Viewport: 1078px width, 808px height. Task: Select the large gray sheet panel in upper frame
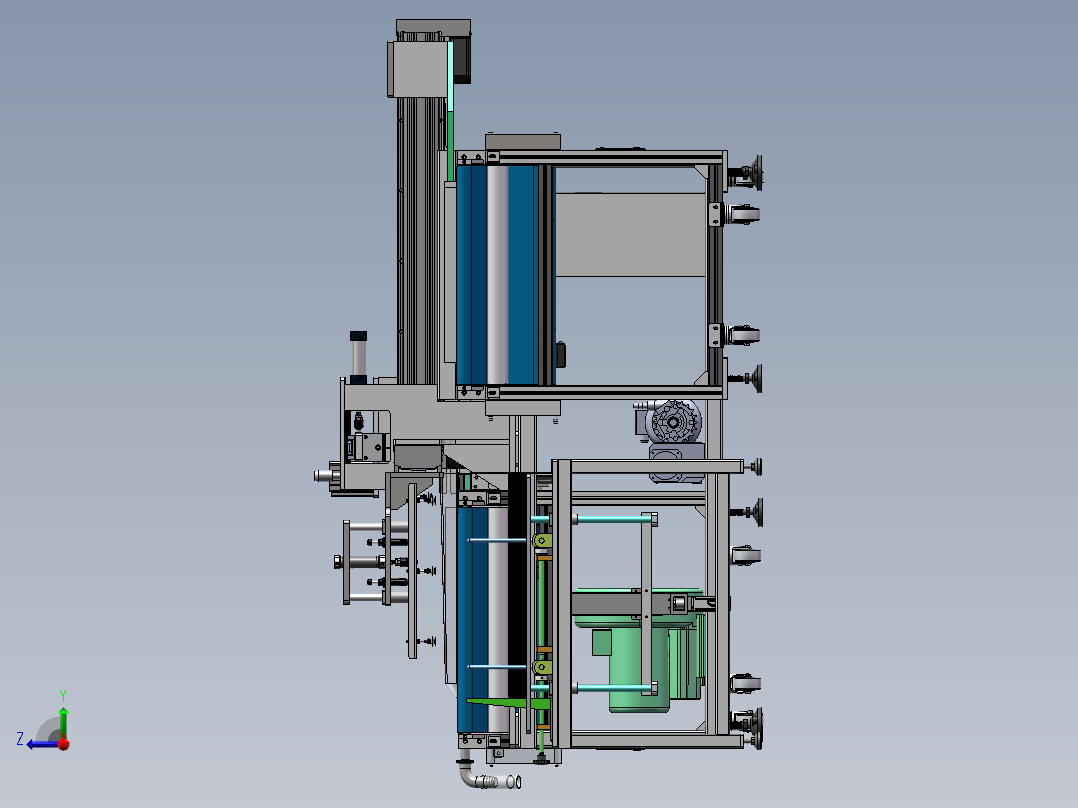click(x=630, y=234)
